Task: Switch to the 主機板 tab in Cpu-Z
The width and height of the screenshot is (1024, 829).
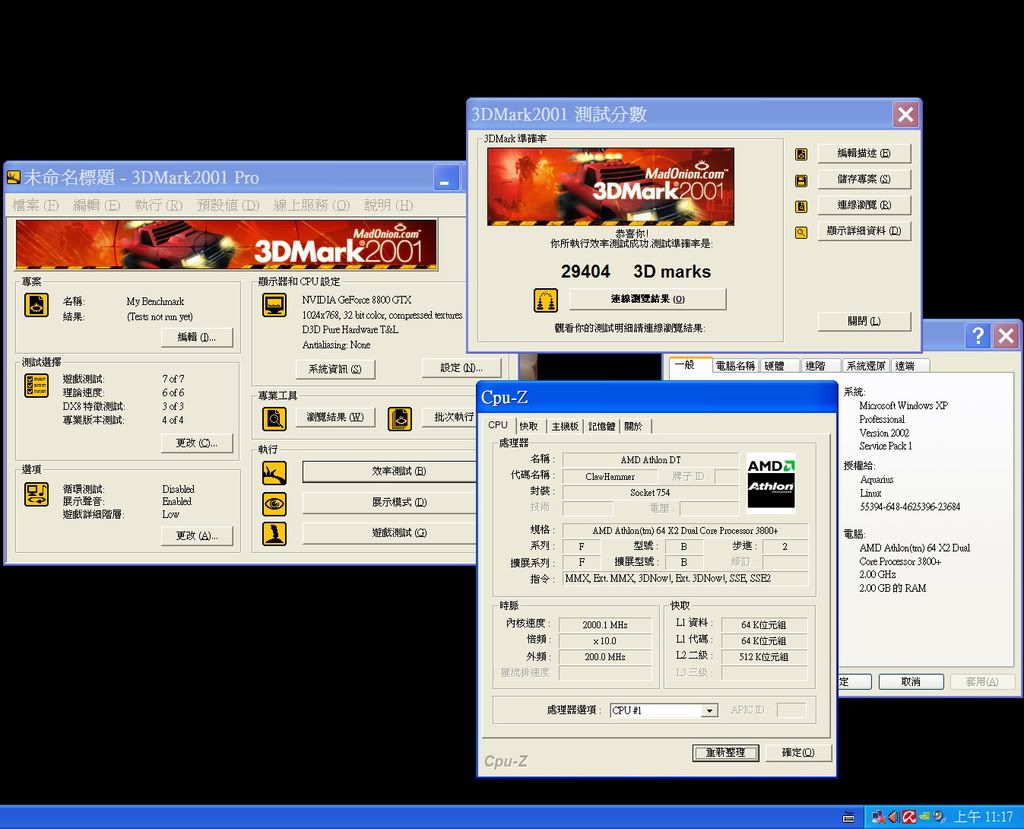Action: [x=565, y=427]
